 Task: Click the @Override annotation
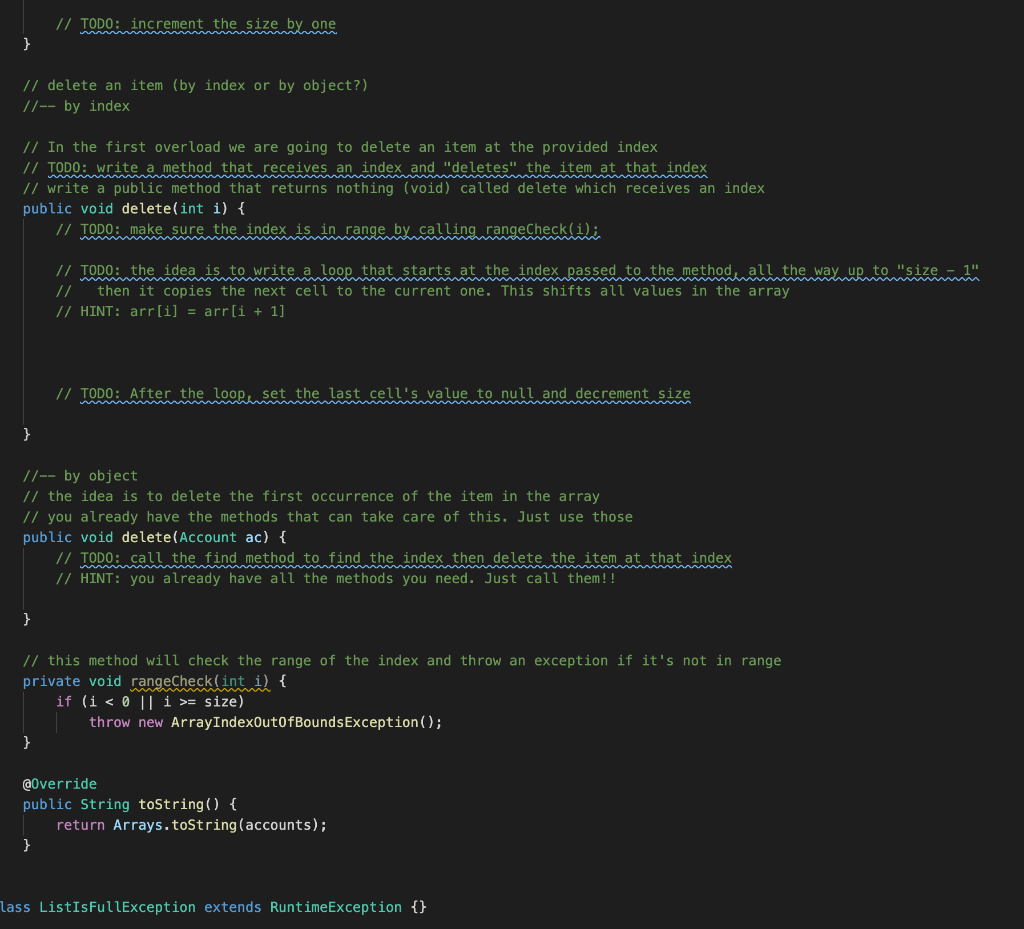60,783
